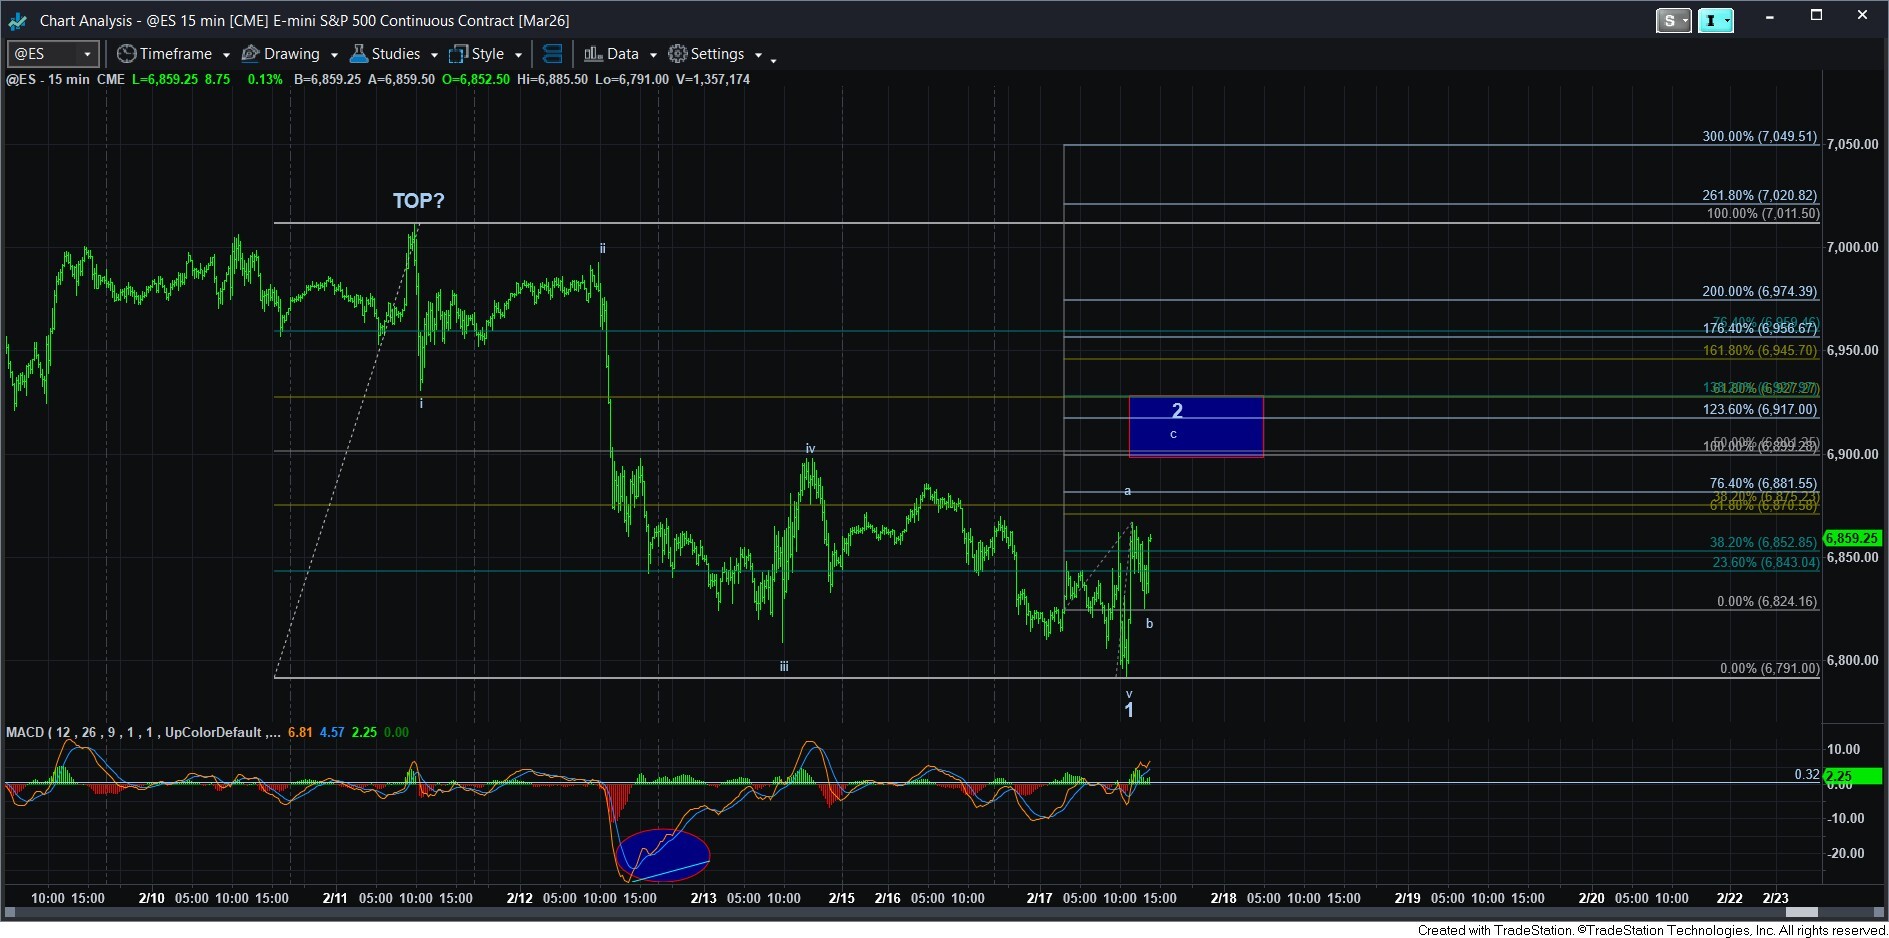Click the horizontal scrollbar thumb at bottom
Image resolution: width=1889 pixels, height=938 pixels.
1801,912
